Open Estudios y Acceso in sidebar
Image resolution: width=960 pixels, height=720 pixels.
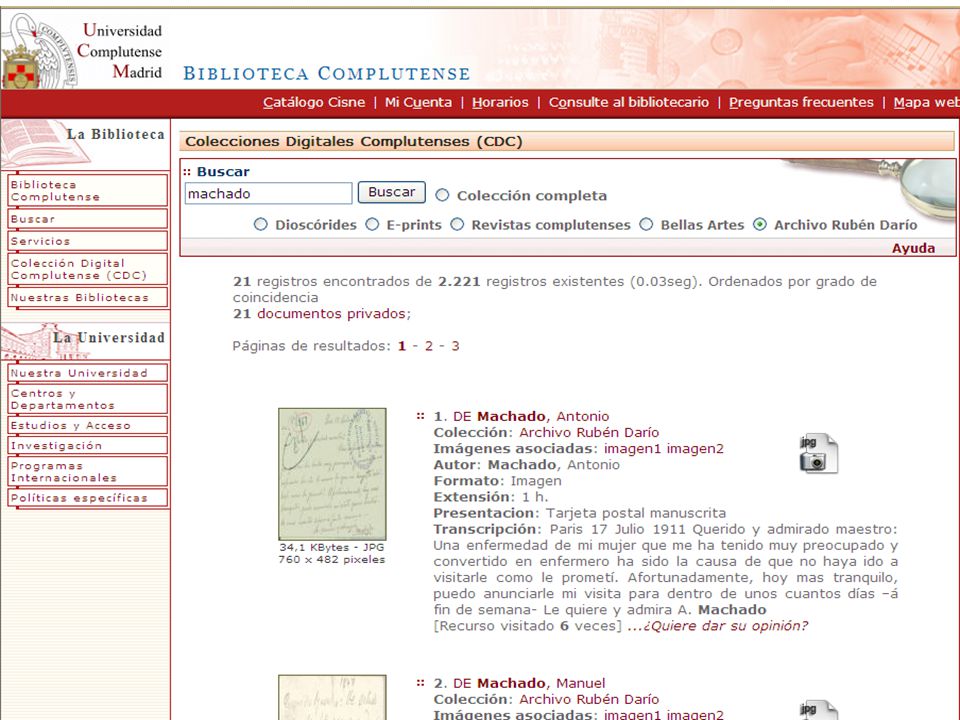coord(88,425)
